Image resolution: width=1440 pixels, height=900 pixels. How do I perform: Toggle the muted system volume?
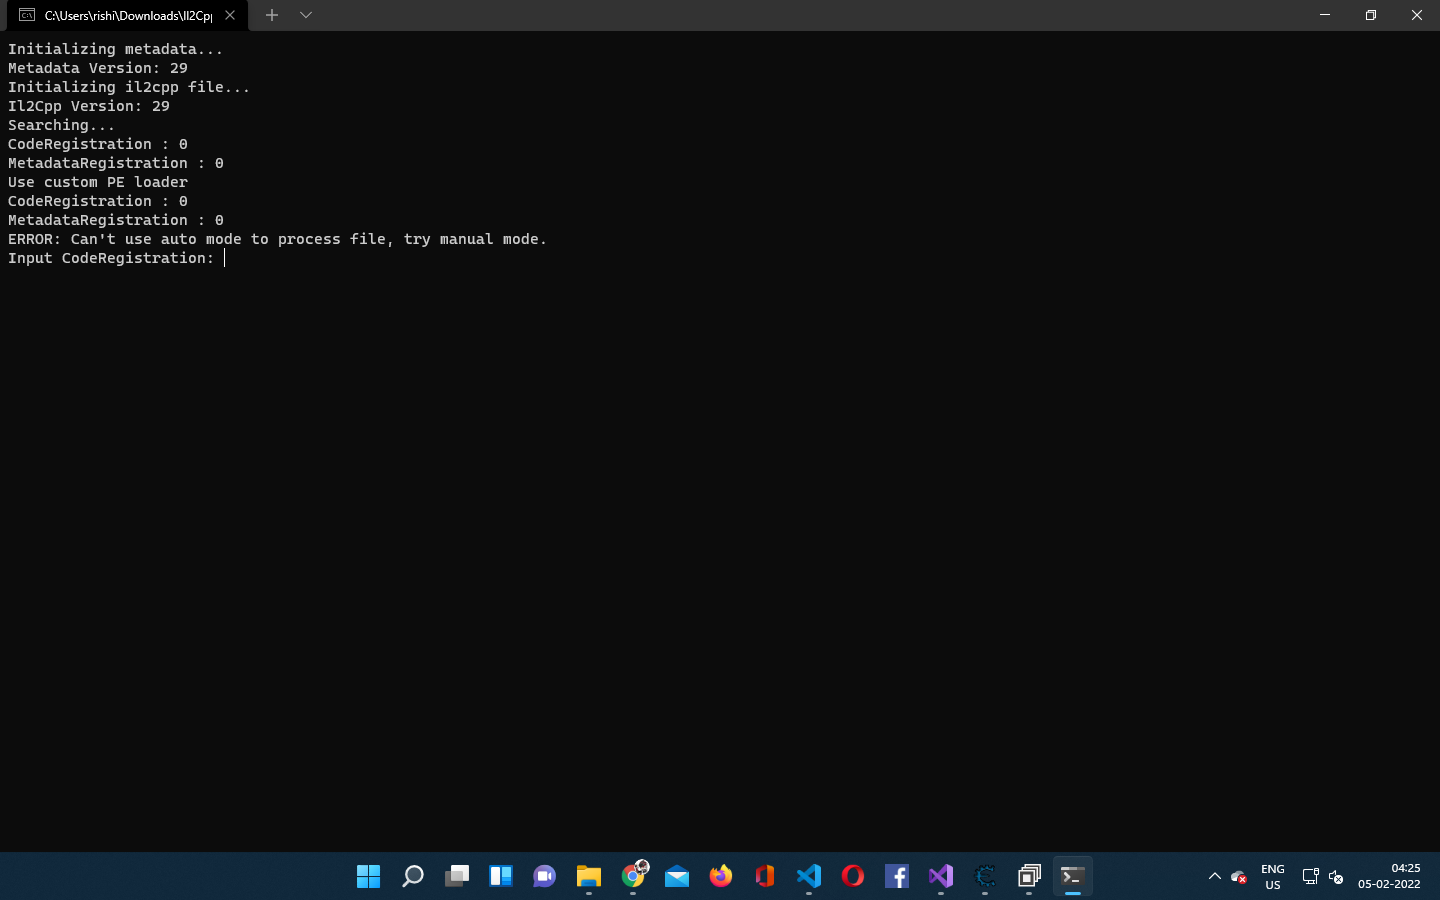[1337, 877]
